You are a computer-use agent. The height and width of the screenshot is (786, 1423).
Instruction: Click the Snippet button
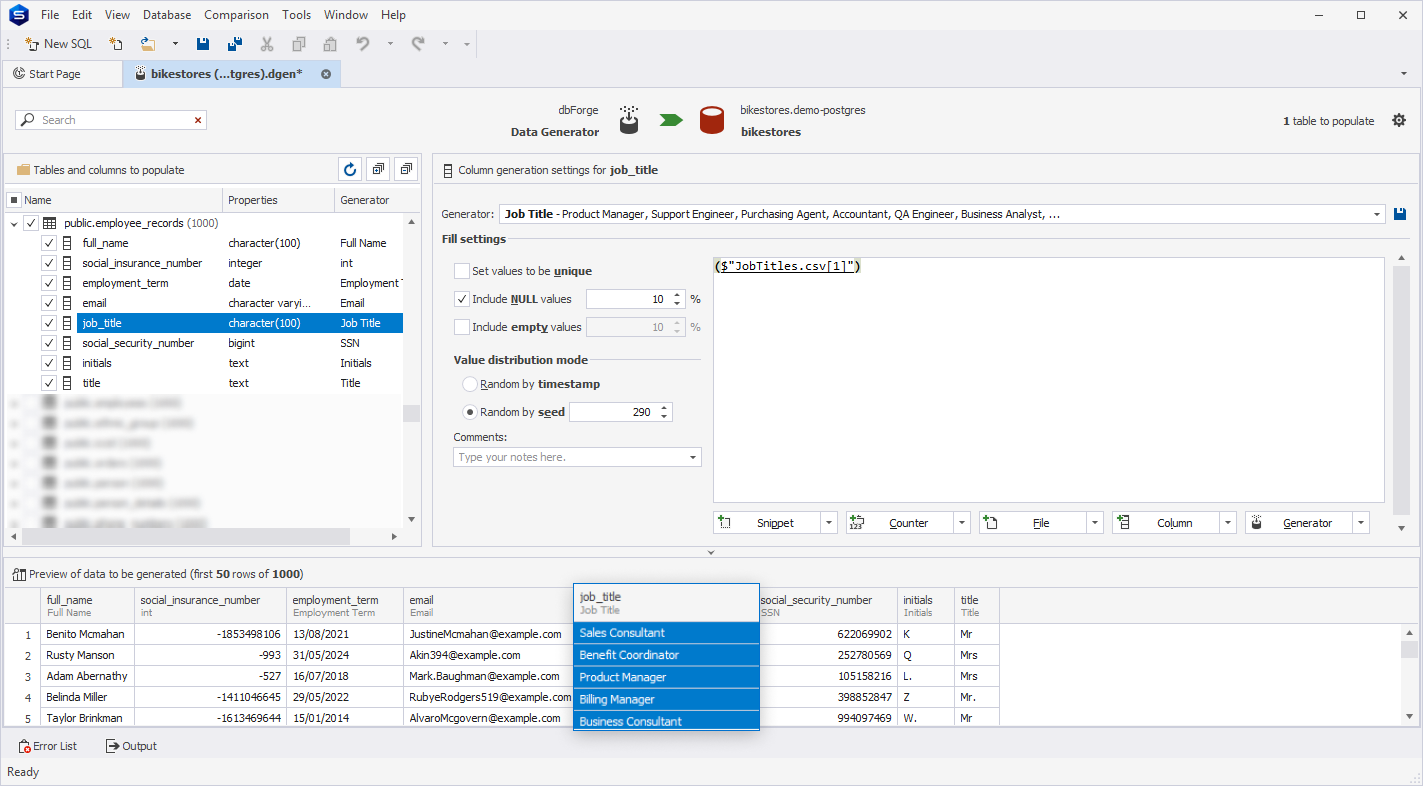767,523
